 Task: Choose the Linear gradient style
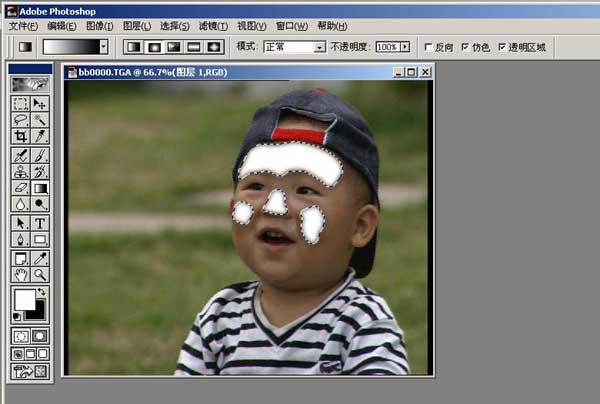[134, 47]
